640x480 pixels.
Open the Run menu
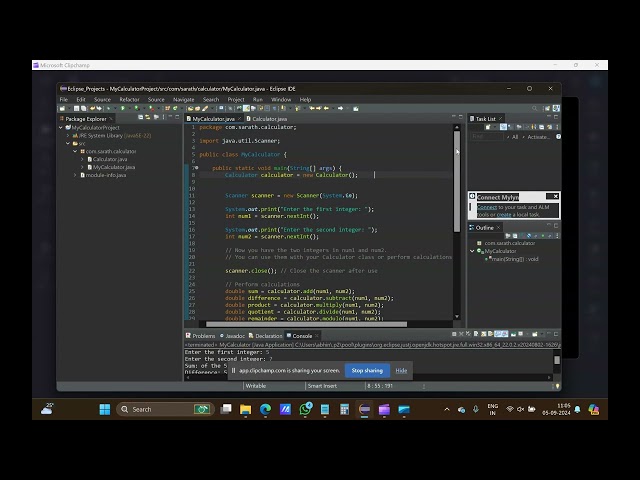(258, 100)
